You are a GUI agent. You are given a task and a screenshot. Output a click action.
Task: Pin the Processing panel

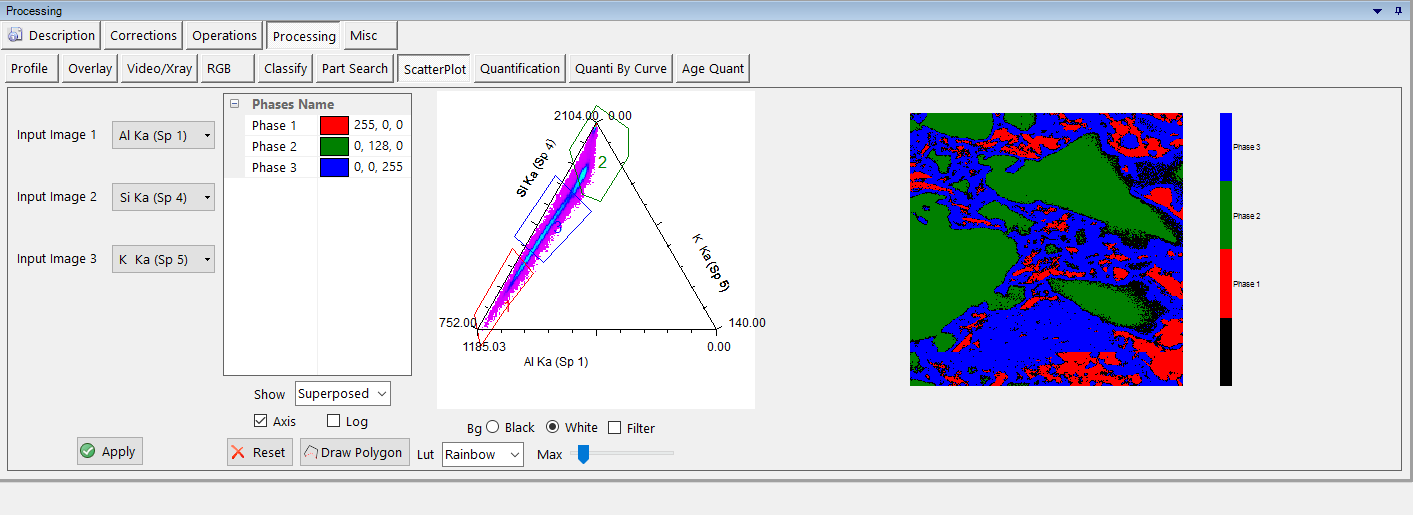point(1398,10)
